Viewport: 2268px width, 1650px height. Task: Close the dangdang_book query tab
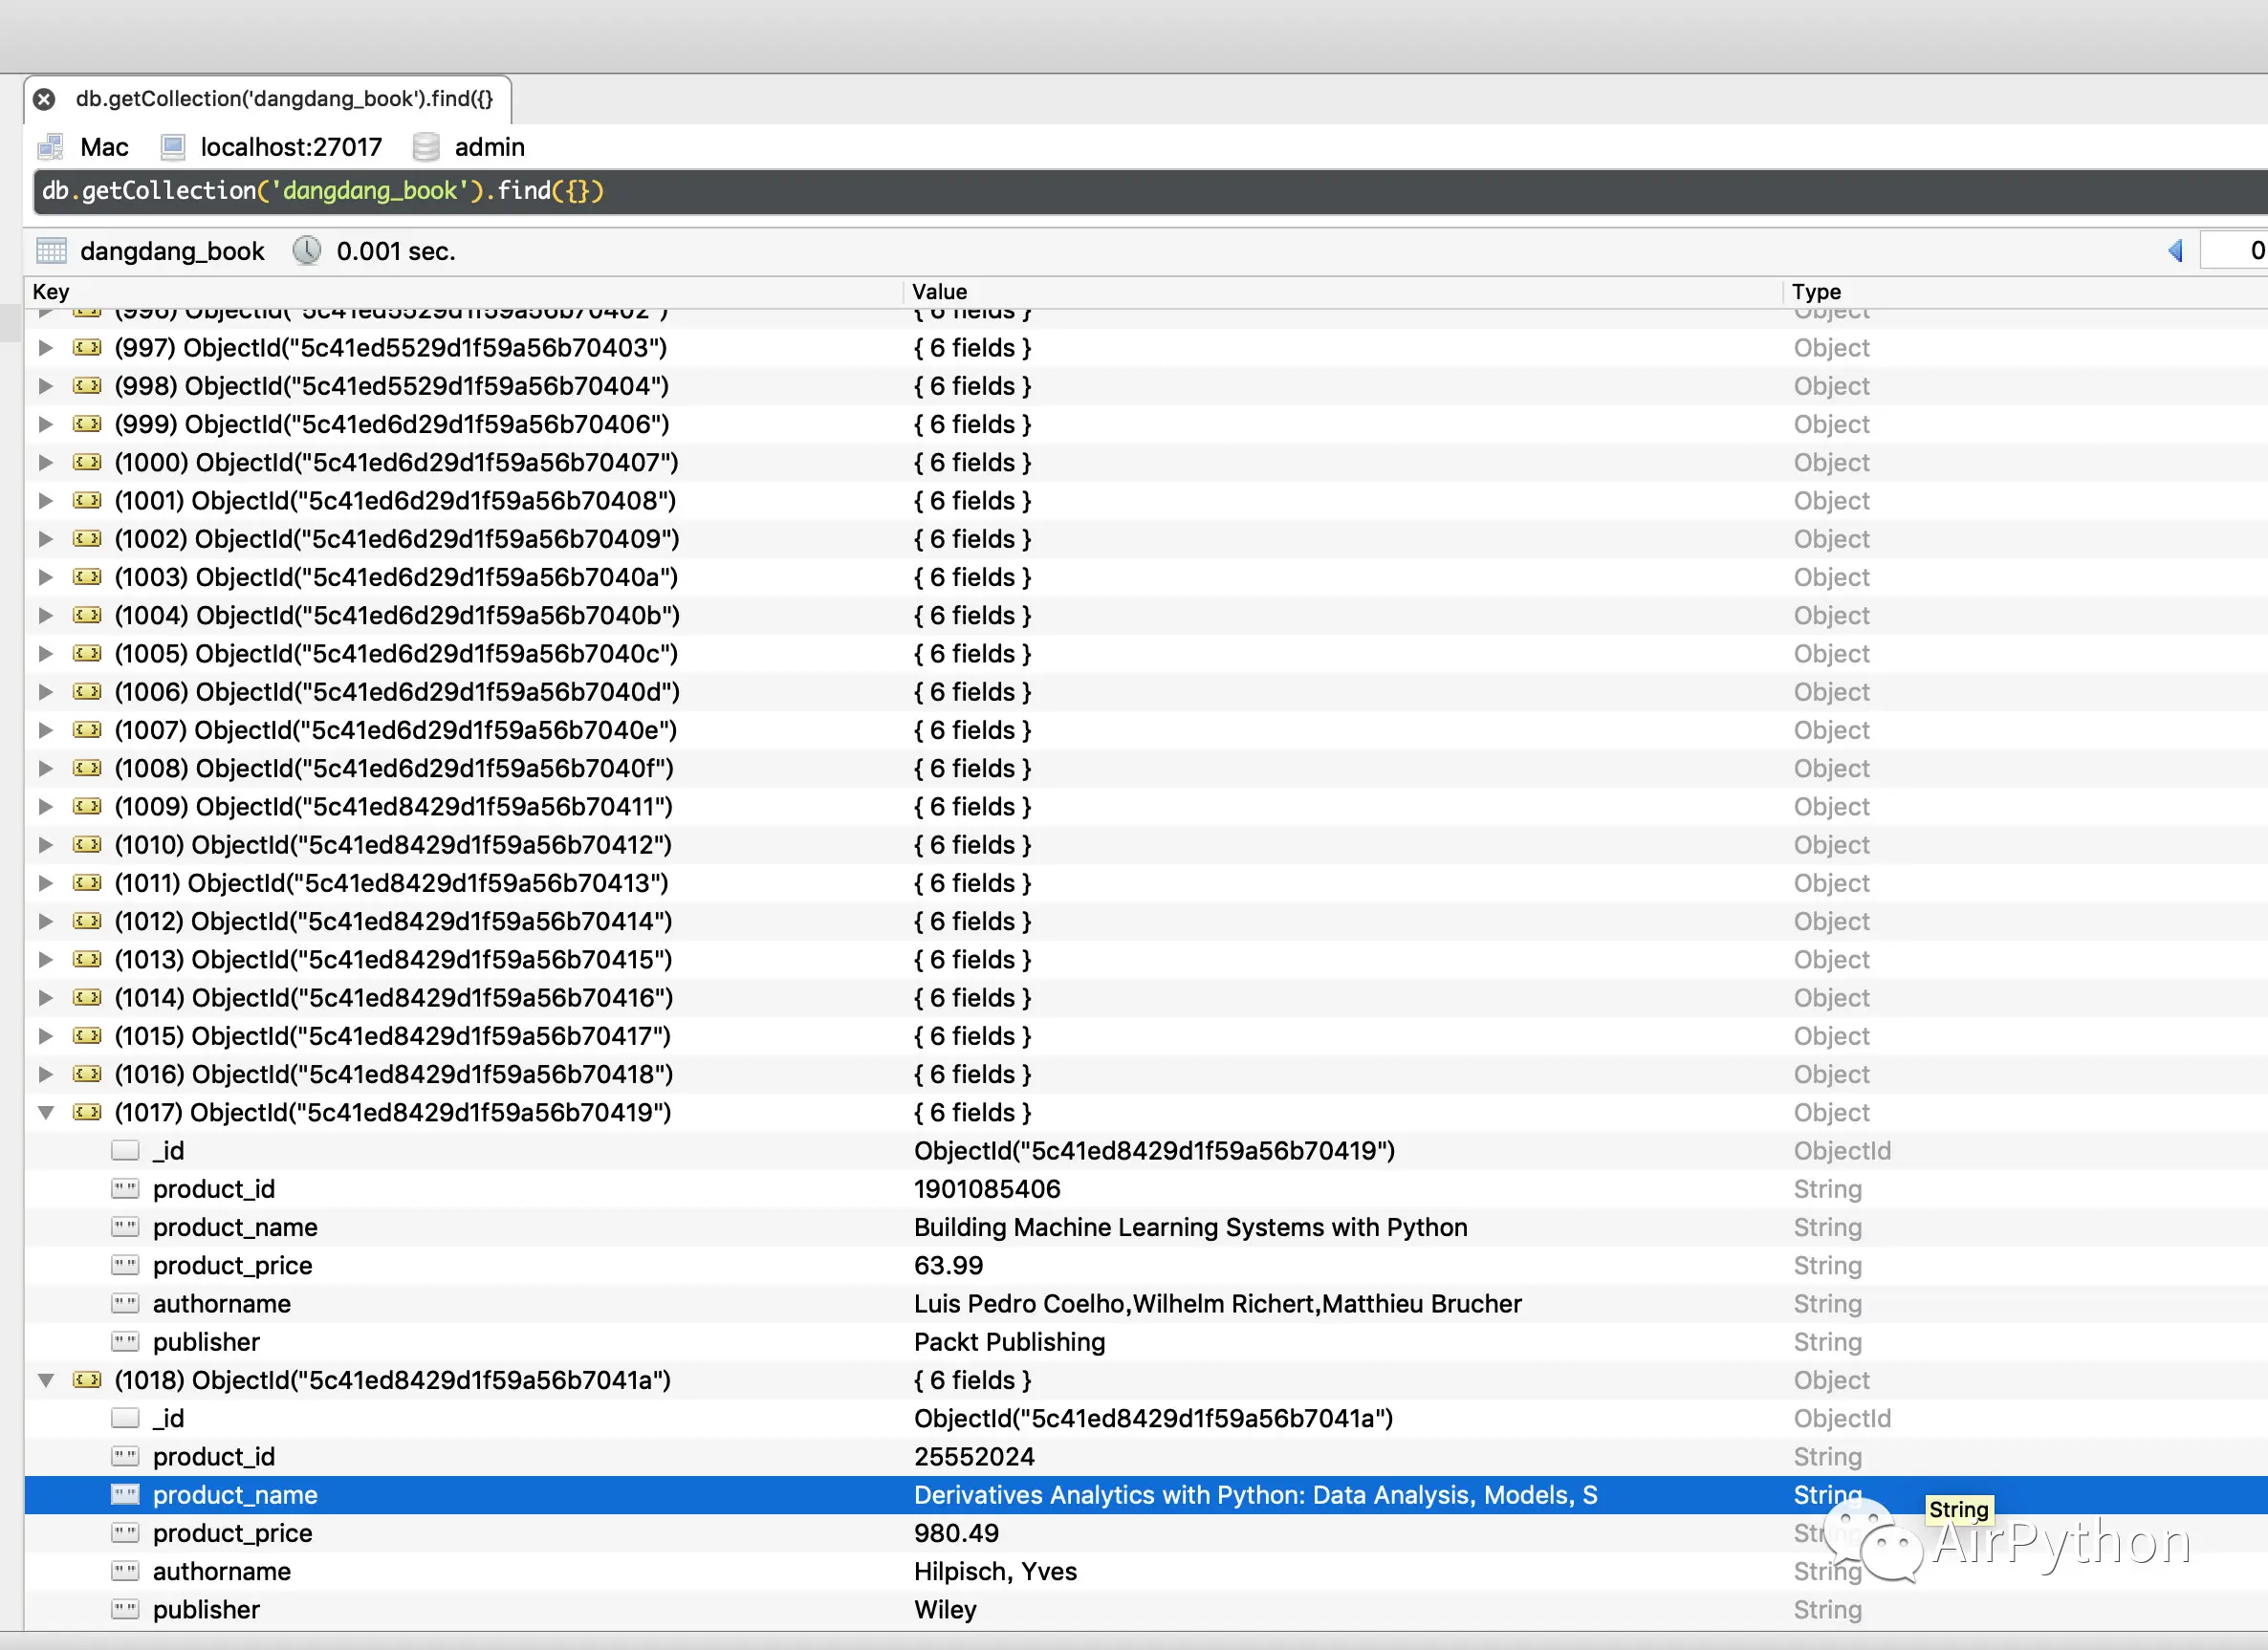click(x=44, y=99)
